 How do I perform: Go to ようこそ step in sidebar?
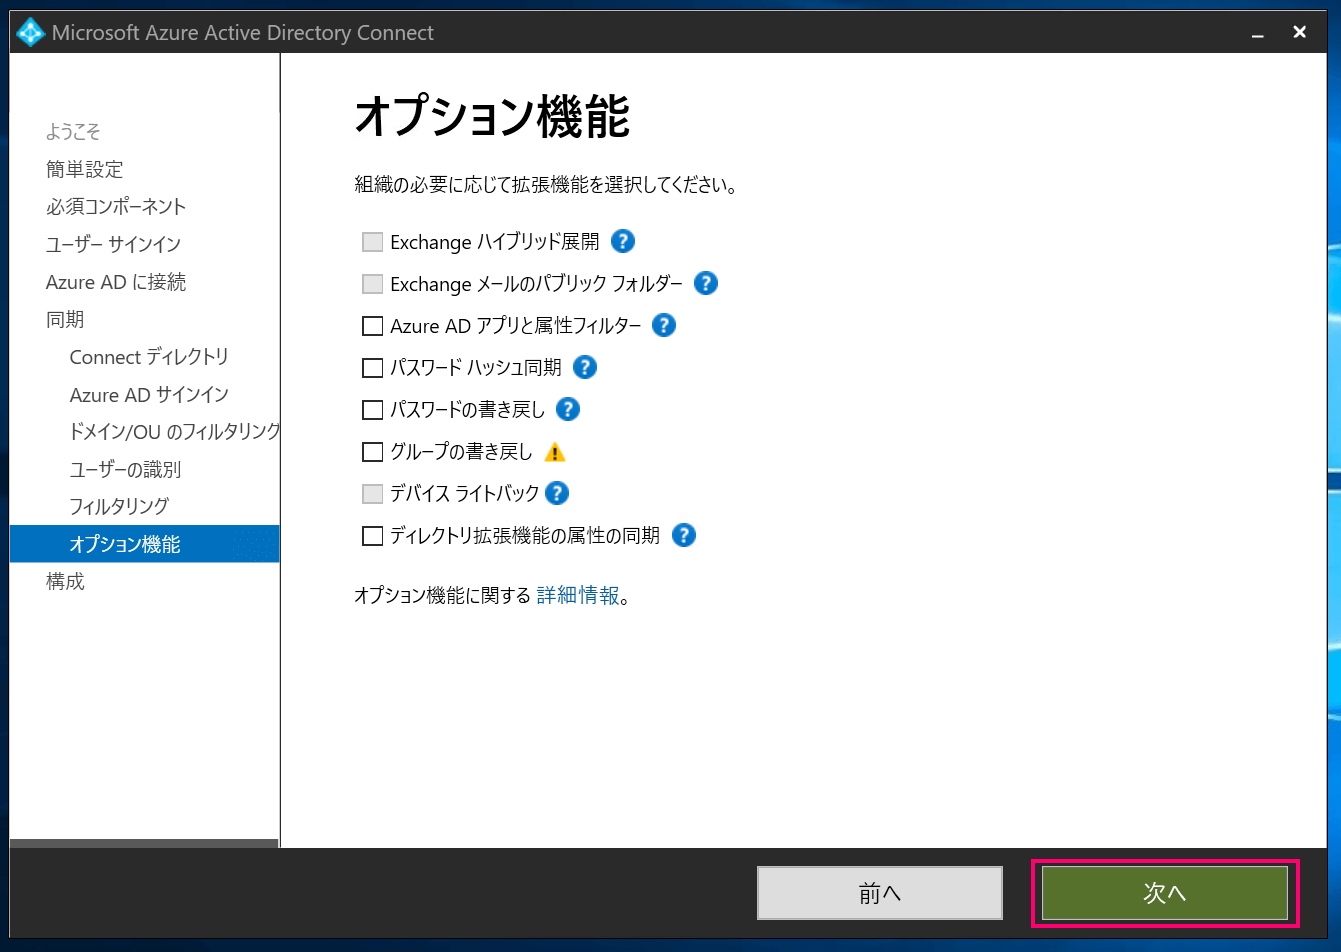pos(73,132)
